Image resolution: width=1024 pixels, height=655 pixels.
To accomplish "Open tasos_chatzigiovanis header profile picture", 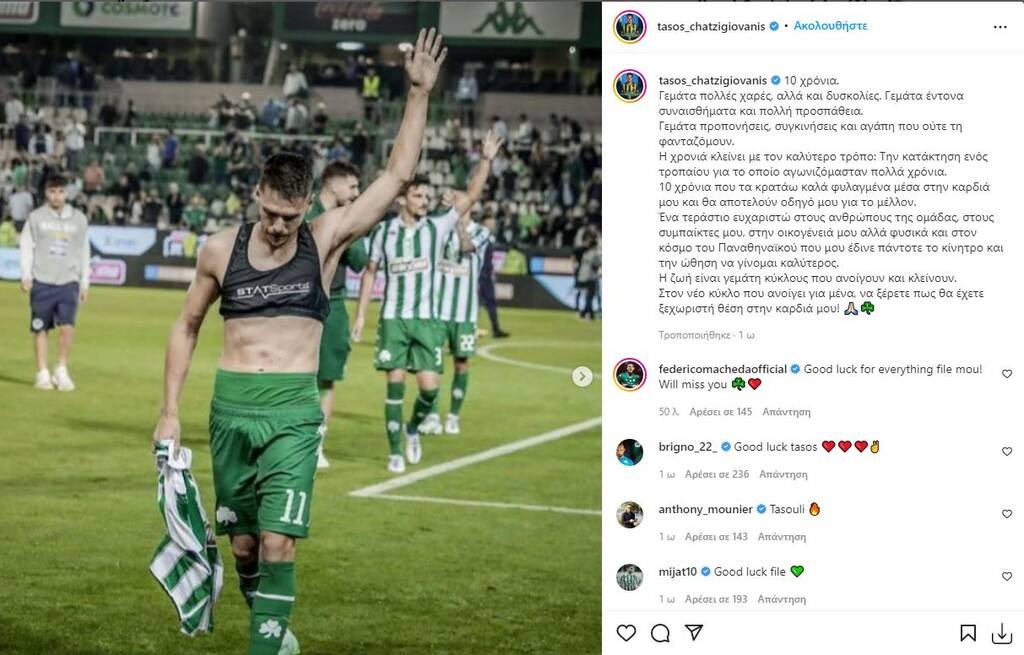I will click(x=630, y=27).
